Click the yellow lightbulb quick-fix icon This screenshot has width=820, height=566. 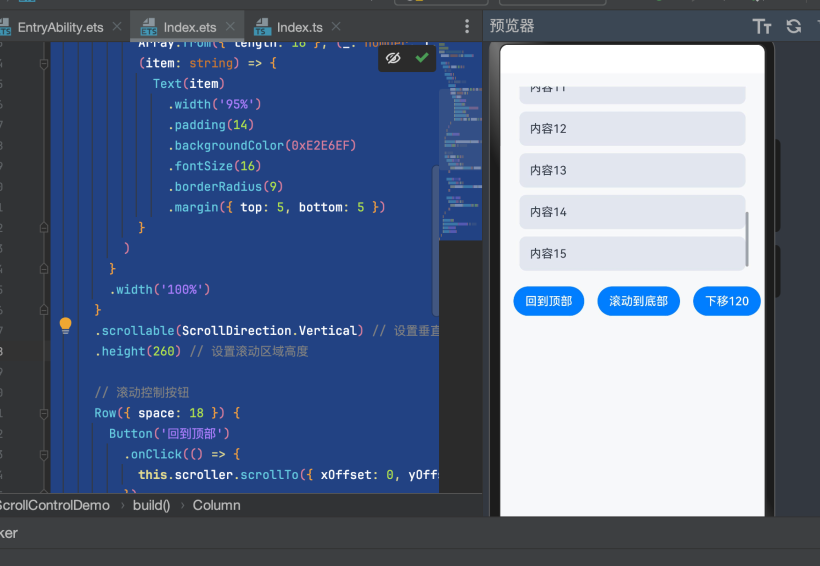(65, 325)
